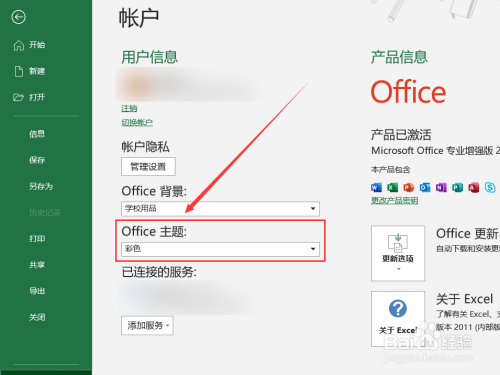
Task: Choose 另存为 (Save As) in sidebar
Action: click(41, 186)
